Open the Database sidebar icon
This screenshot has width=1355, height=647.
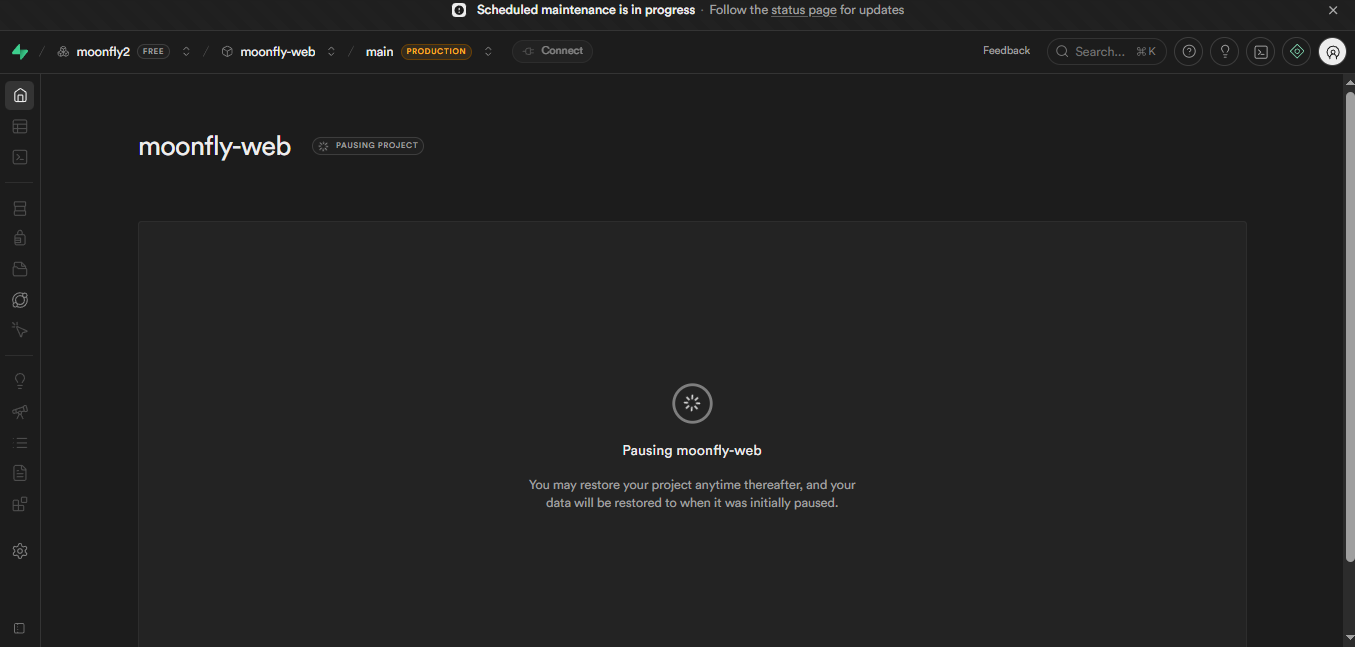click(x=20, y=209)
